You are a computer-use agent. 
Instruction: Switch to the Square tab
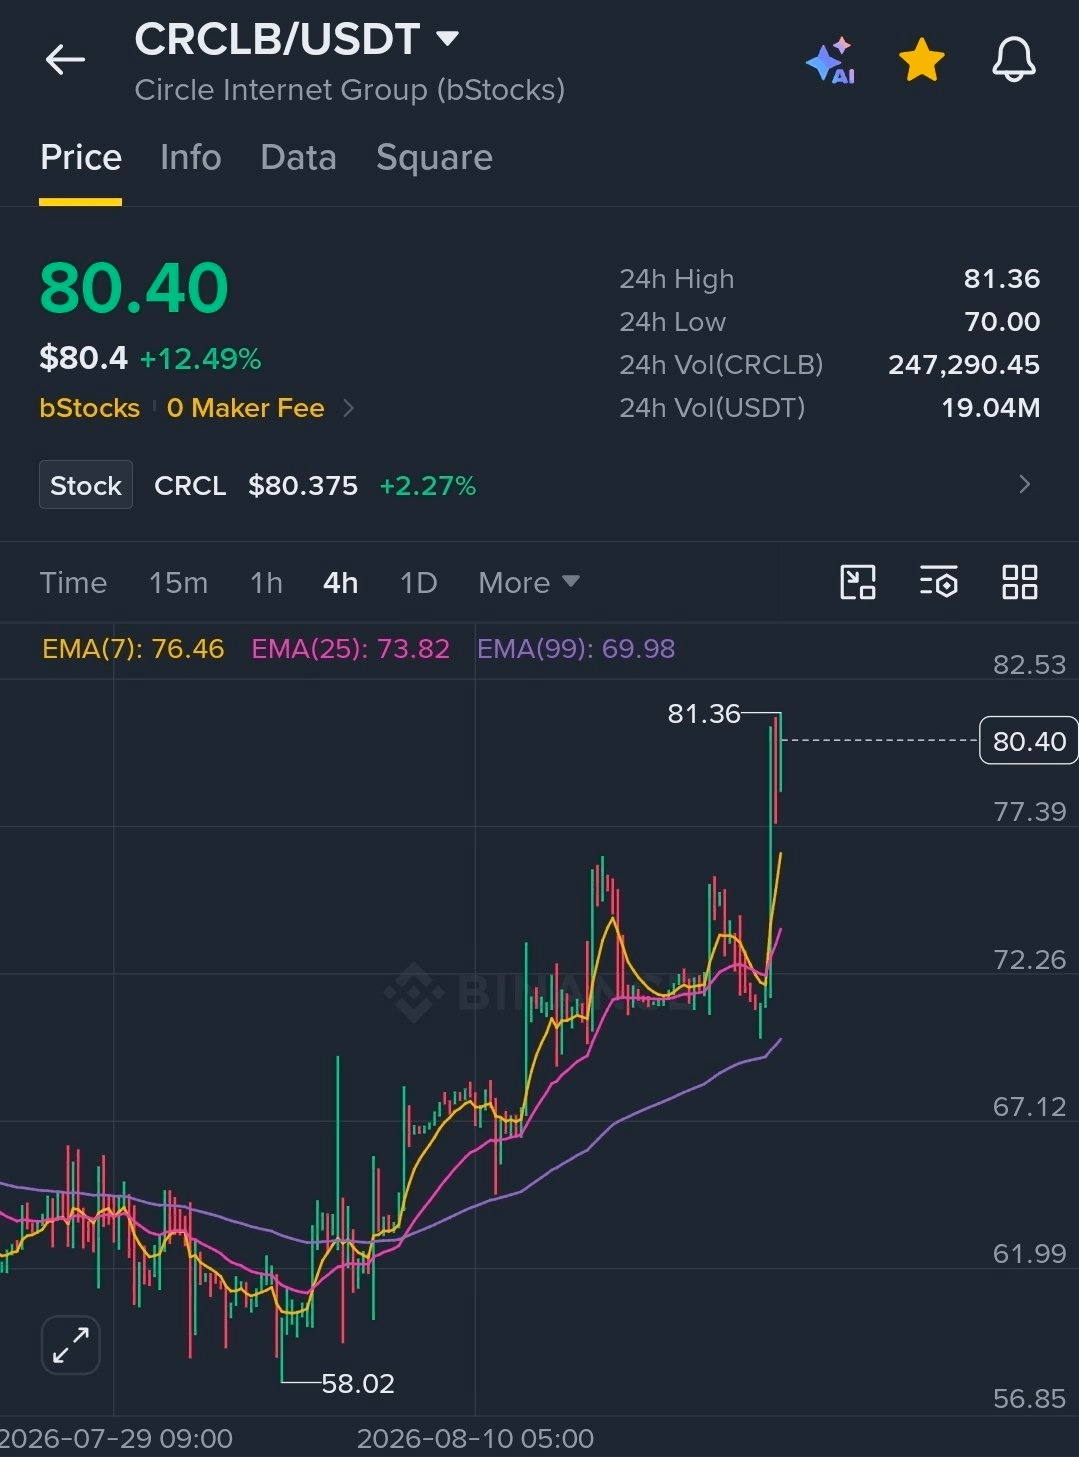pos(434,158)
